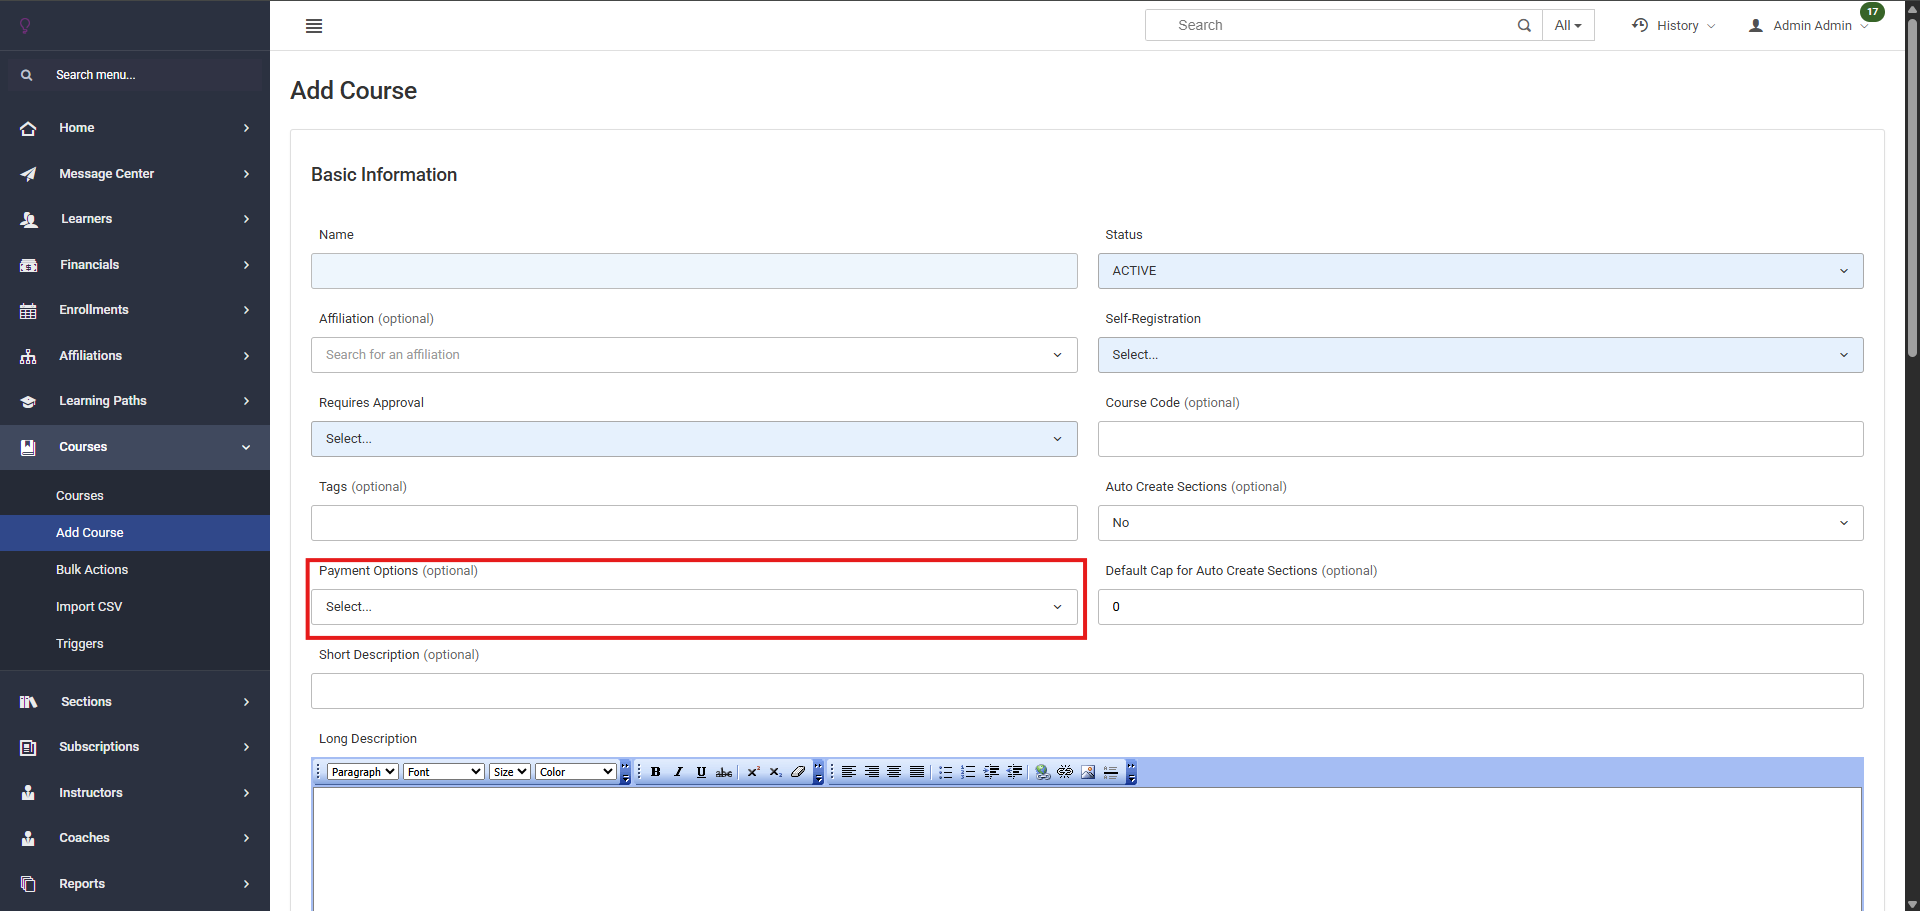Expand the Subscriptions sidebar menu
1920x911 pixels.
click(135, 747)
